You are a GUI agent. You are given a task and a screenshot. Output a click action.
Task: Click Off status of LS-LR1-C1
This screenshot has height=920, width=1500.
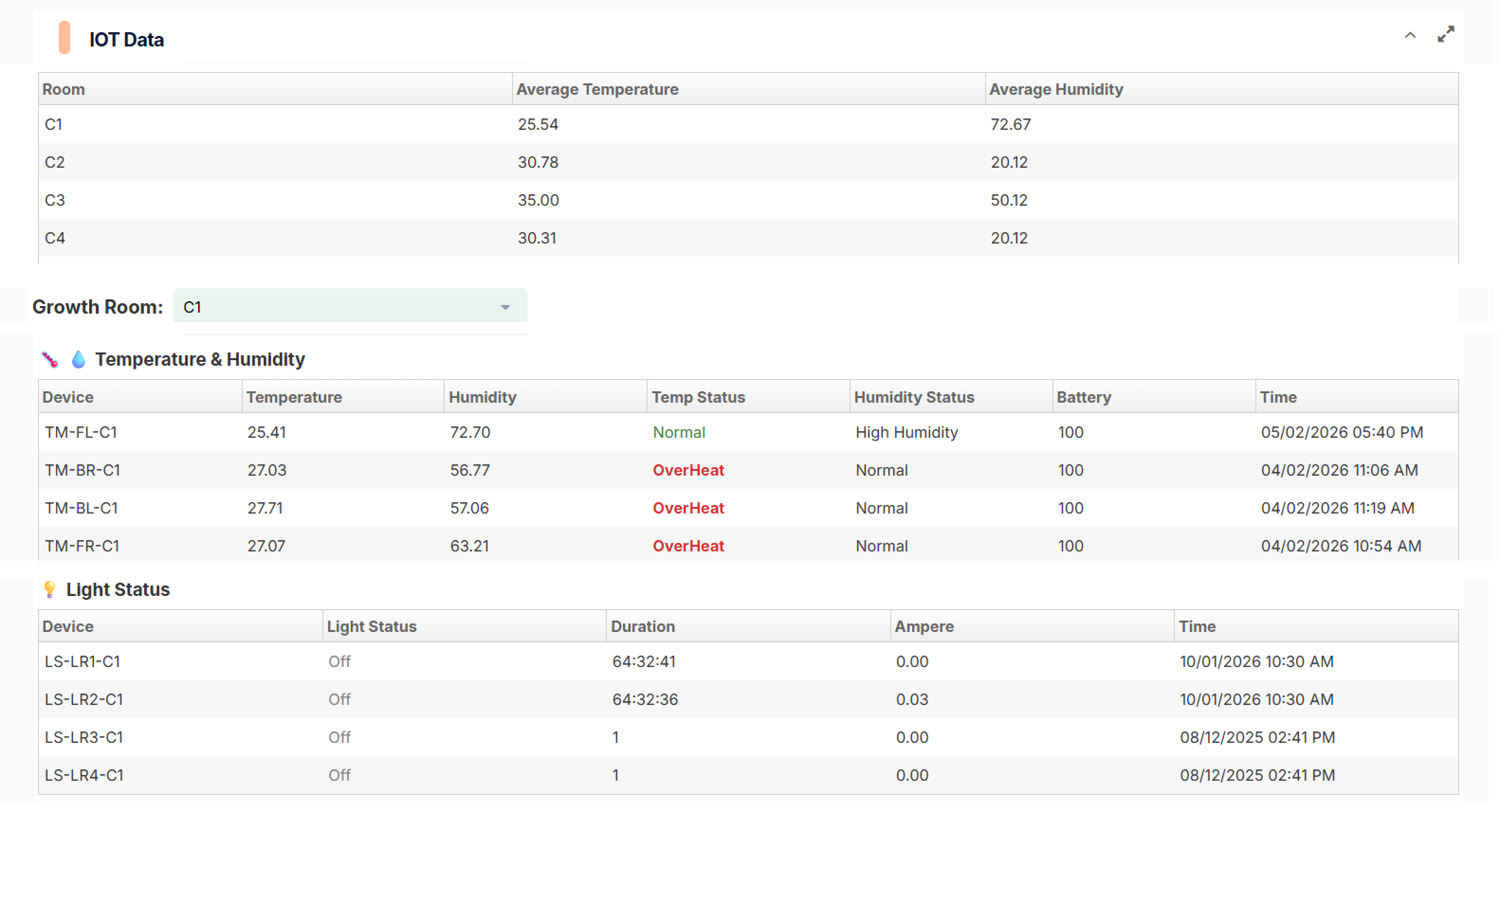pos(339,661)
